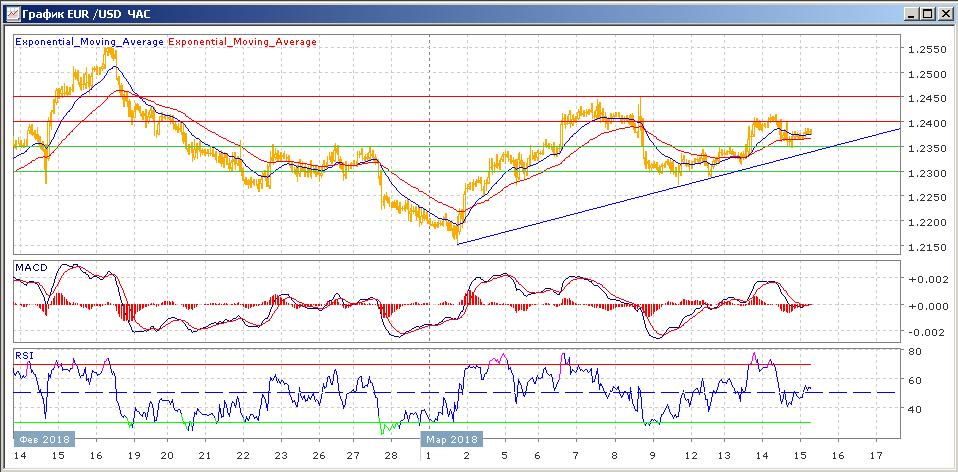Click date 14 at time axis start
Image resolution: width=958 pixels, height=472 pixels.
[22, 455]
